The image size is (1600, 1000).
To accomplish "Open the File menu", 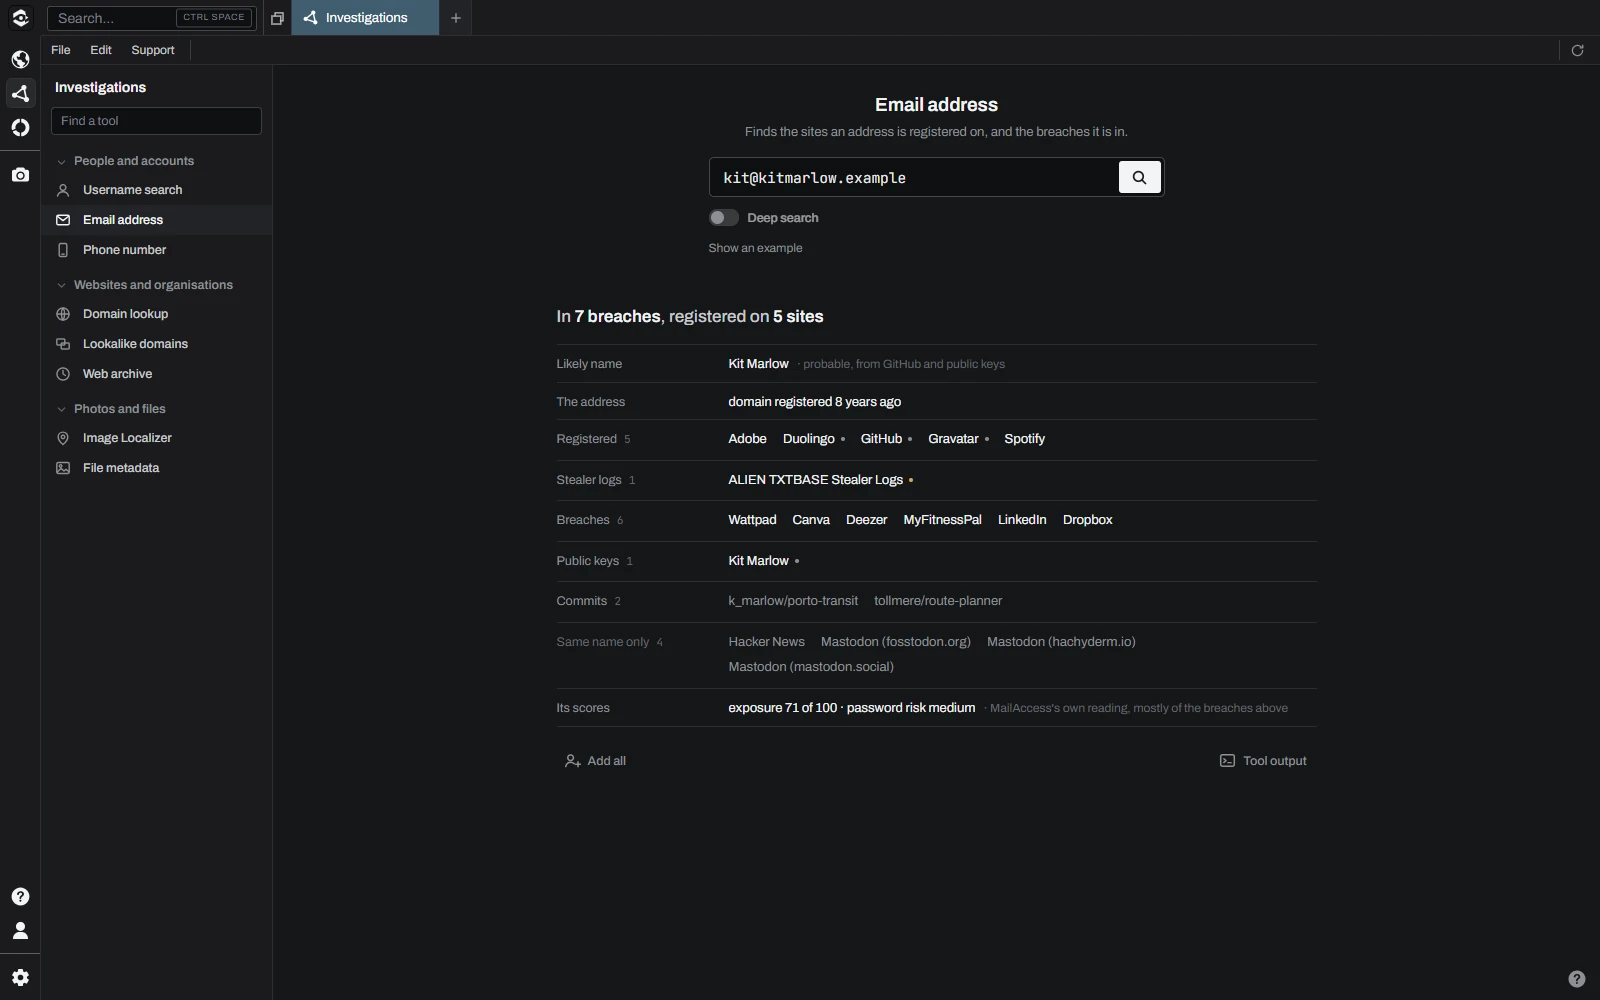I will [x=61, y=50].
